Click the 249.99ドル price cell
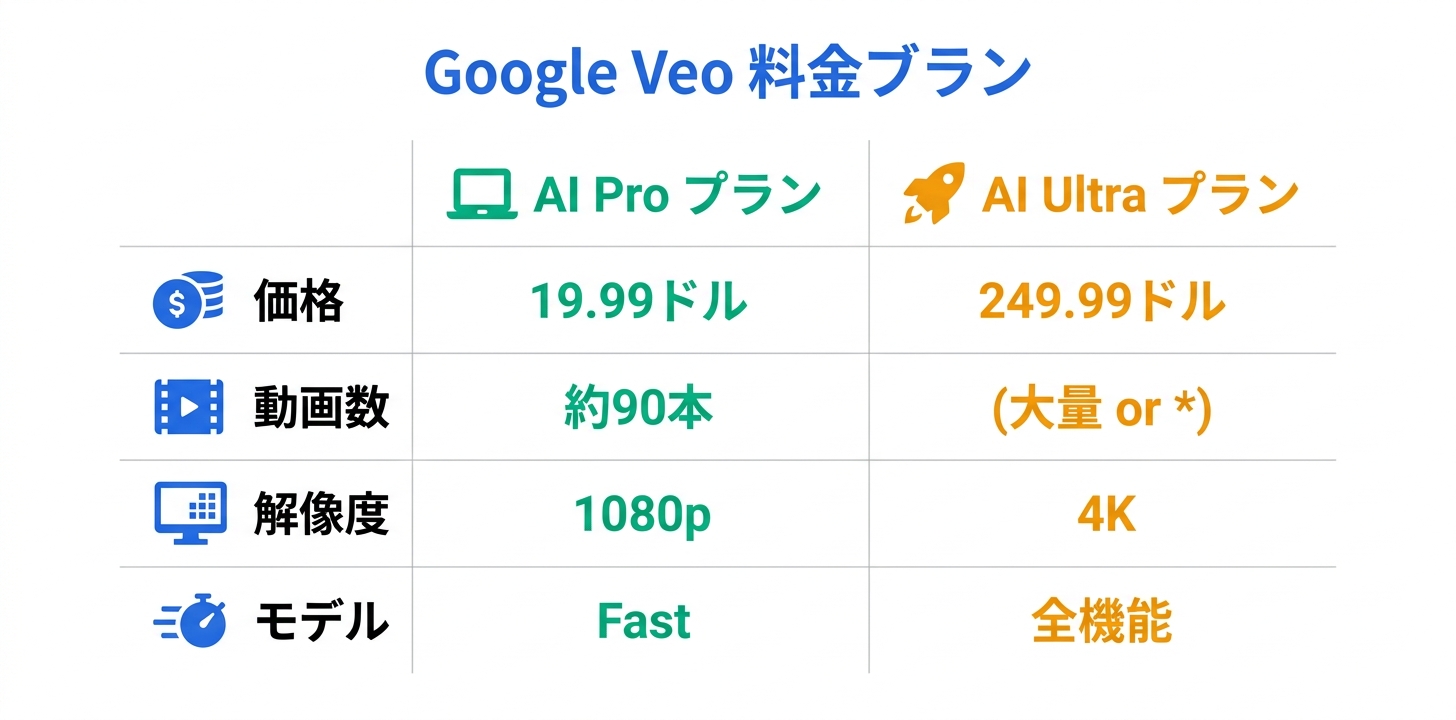 click(1101, 301)
